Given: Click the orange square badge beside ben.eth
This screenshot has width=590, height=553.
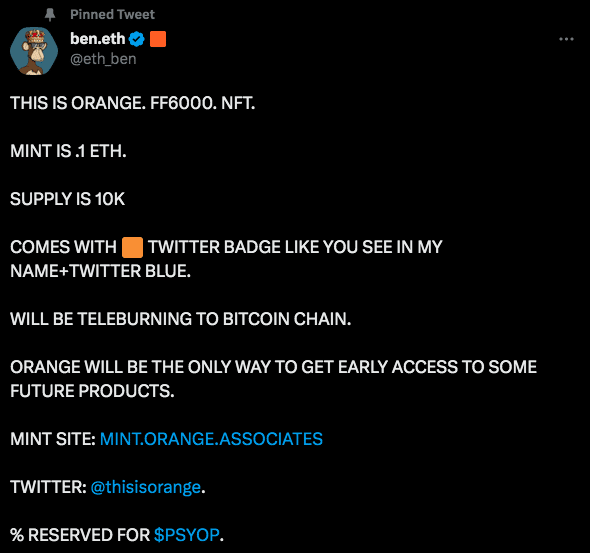Looking at the screenshot, I should click(x=158, y=39).
